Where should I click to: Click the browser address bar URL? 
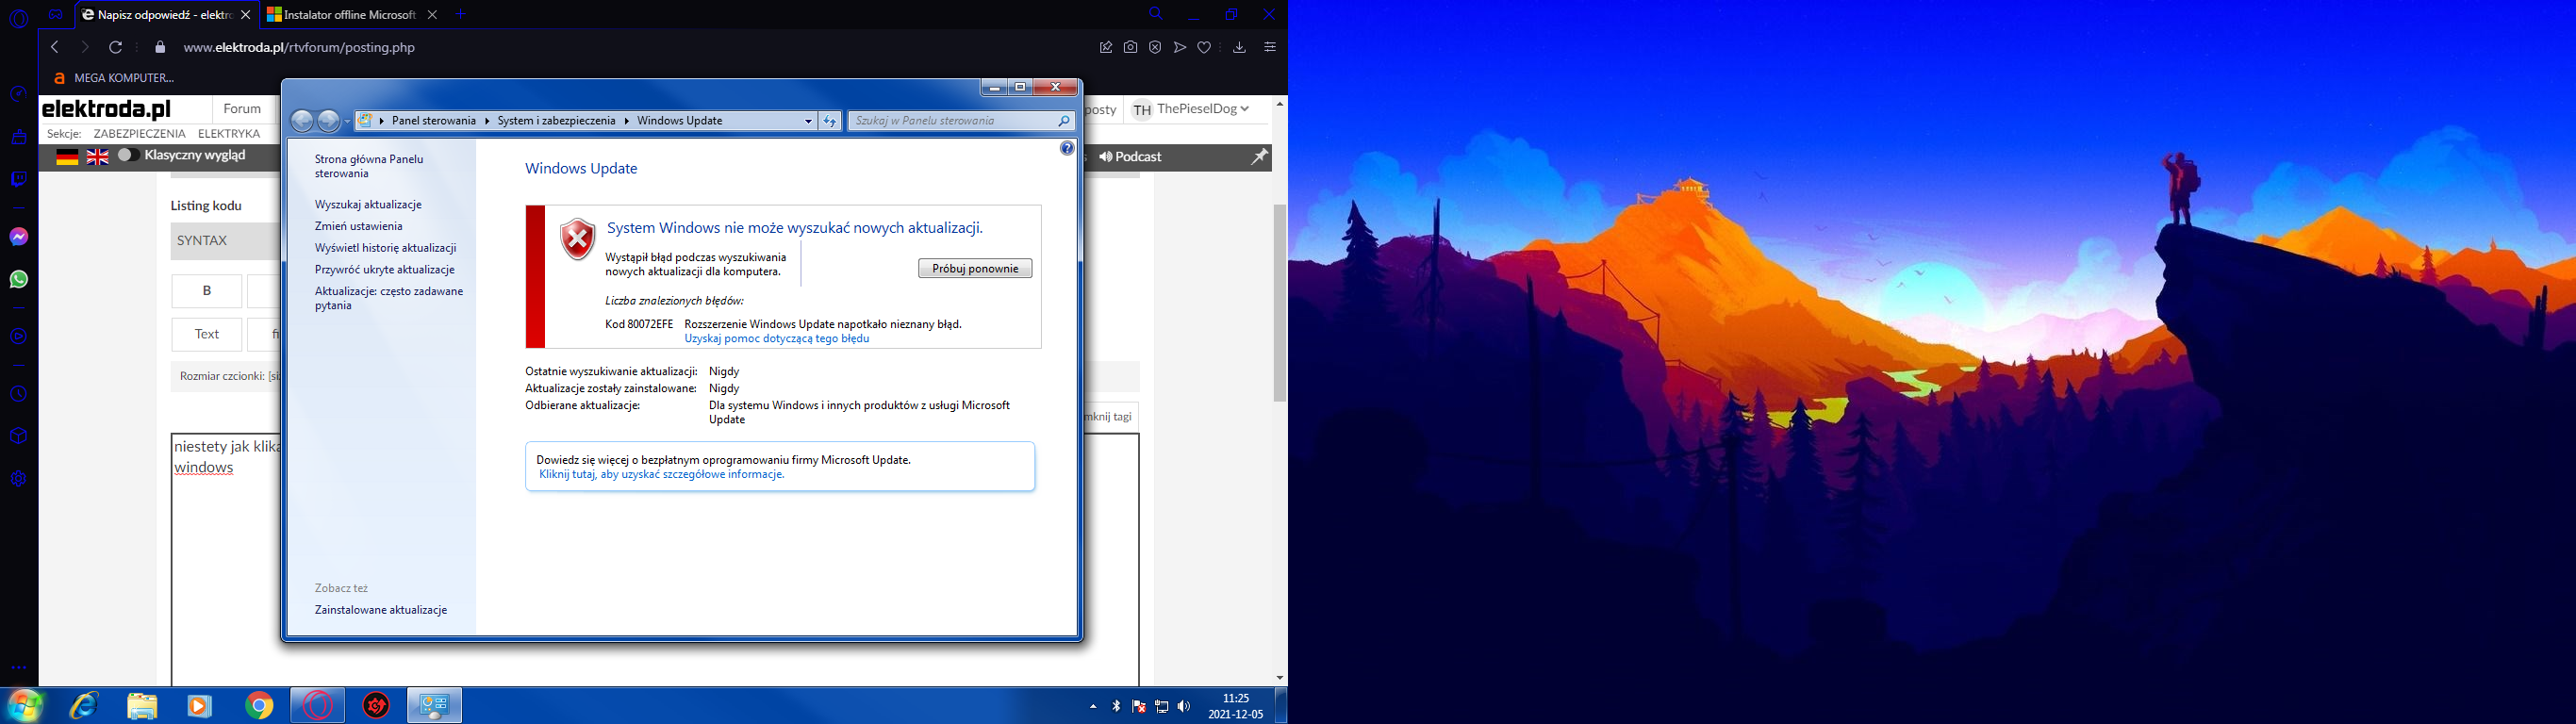pos(299,47)
